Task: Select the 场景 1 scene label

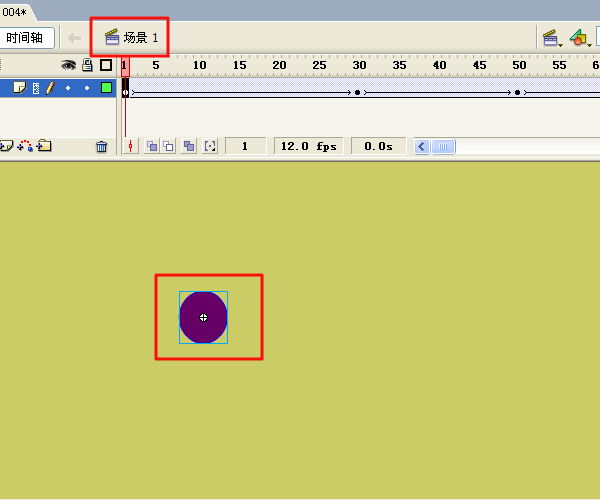Action: point(131,37)
